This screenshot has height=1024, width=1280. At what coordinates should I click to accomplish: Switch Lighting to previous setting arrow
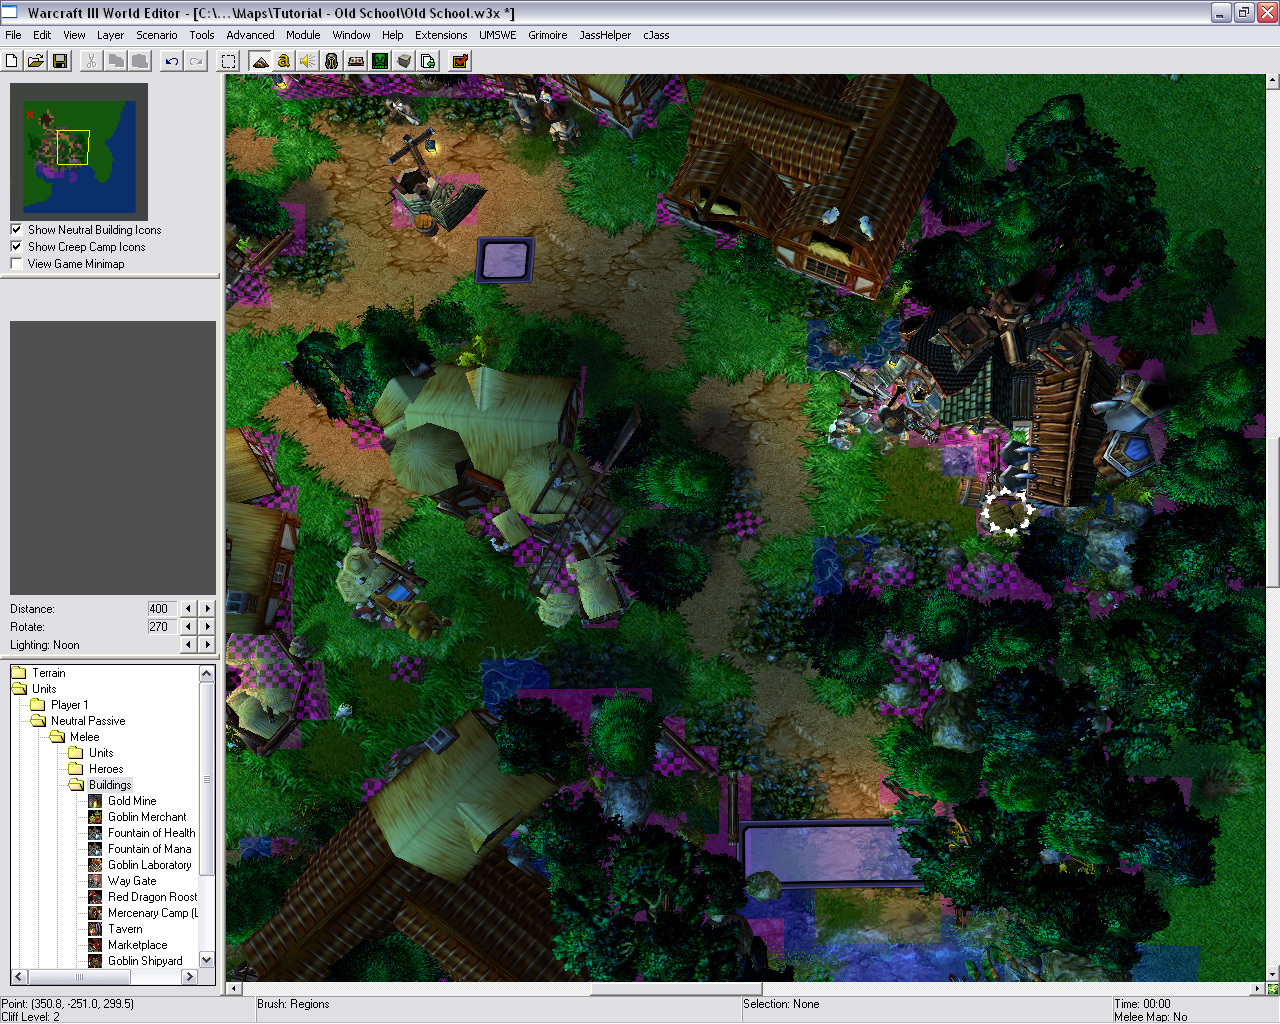tap(188, 644)
